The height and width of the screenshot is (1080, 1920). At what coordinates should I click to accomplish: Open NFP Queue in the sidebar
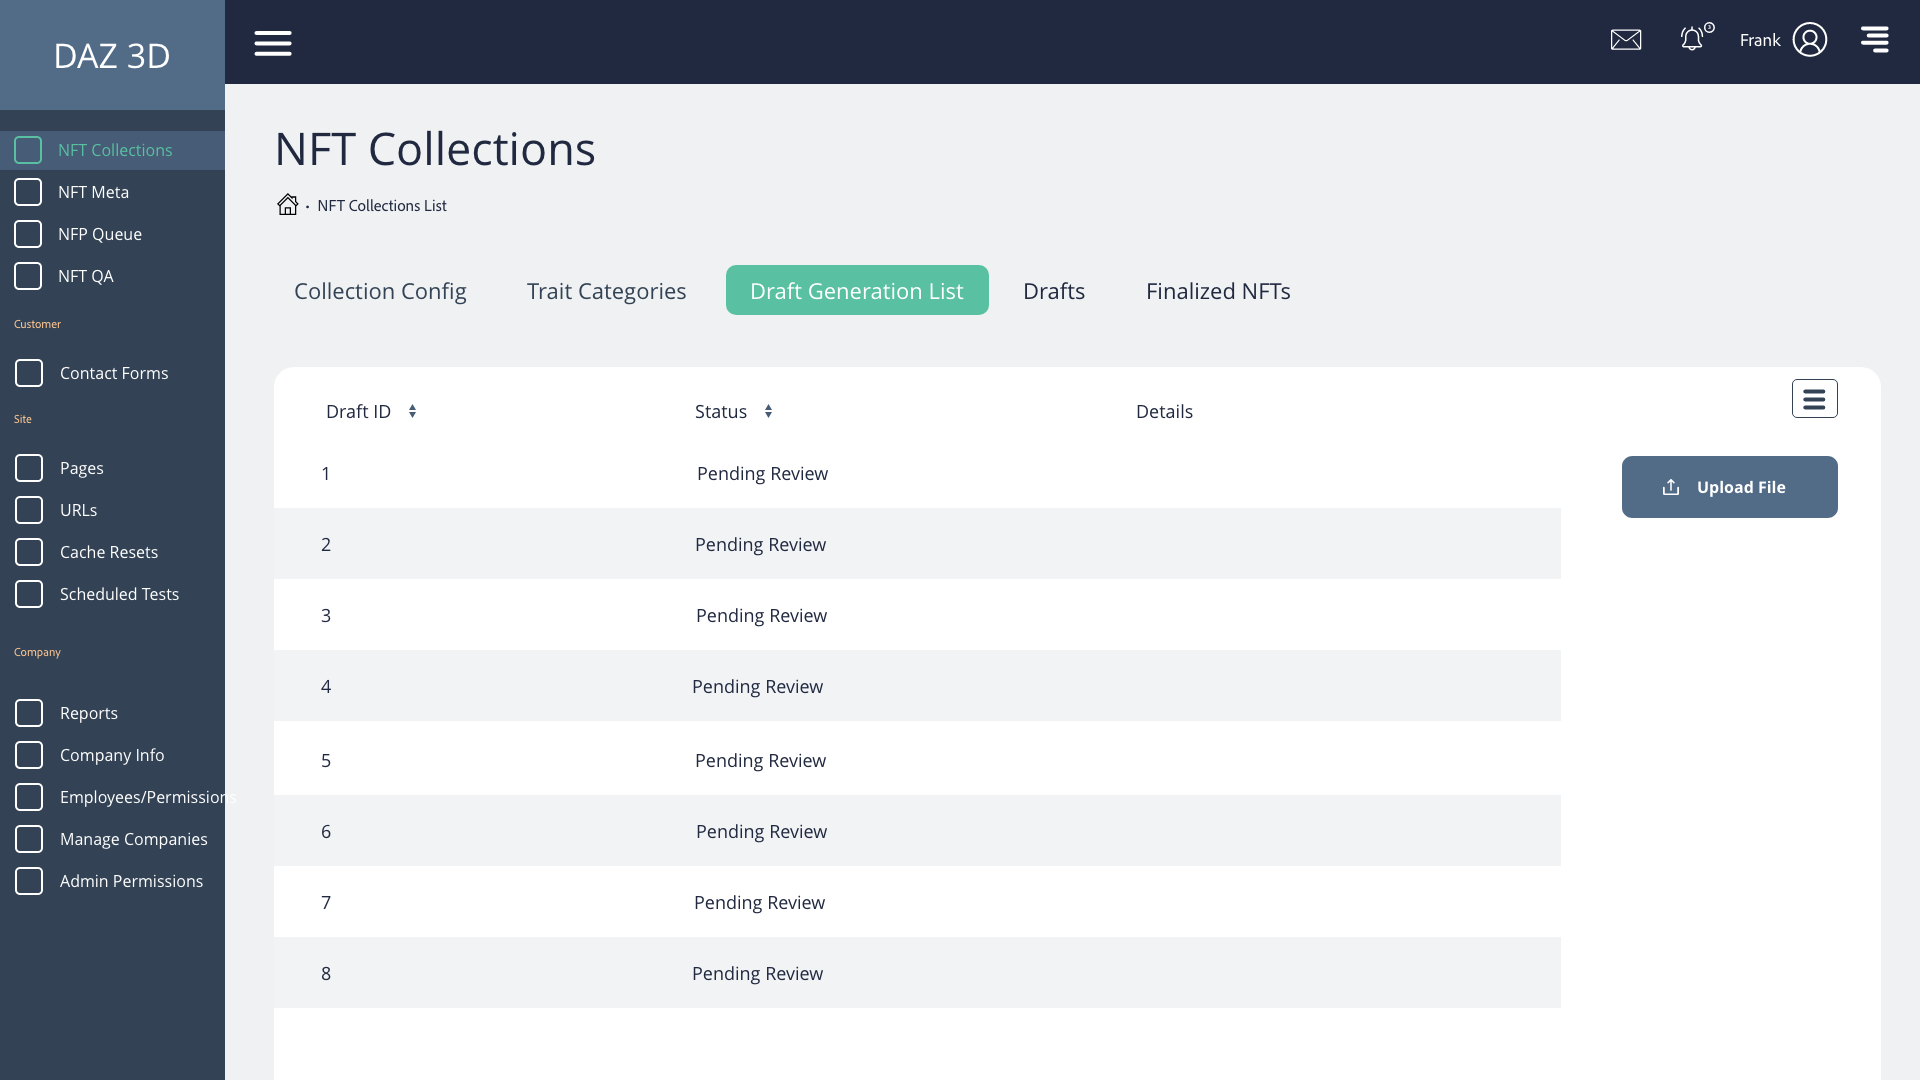point(100,234)
